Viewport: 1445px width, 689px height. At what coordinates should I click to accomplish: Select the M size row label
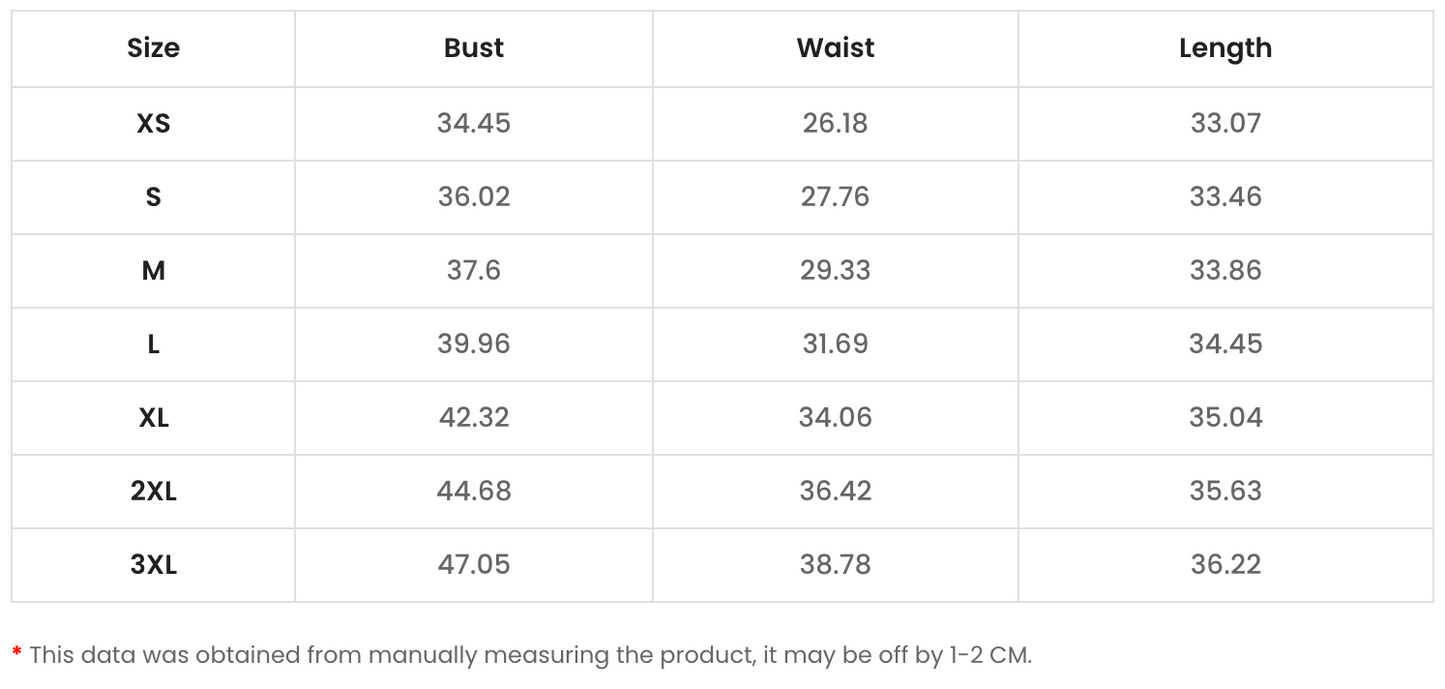tap(153, 270)
